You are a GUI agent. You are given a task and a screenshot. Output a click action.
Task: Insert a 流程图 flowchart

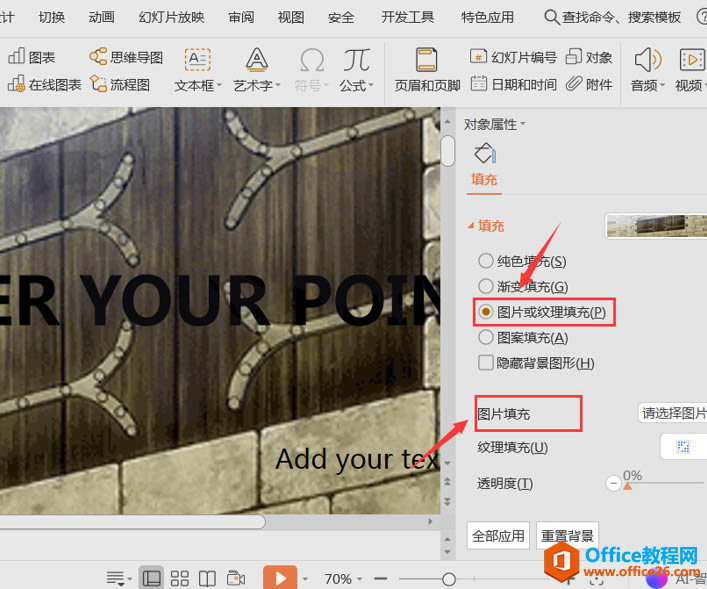point(119,84)
